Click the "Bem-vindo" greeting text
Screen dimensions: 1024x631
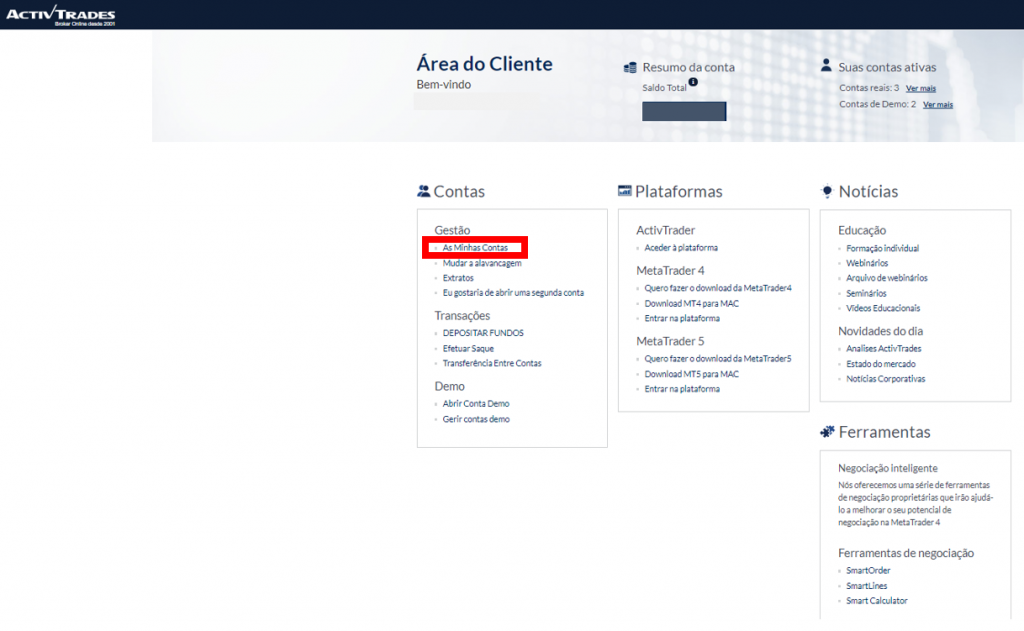(443, 84)
